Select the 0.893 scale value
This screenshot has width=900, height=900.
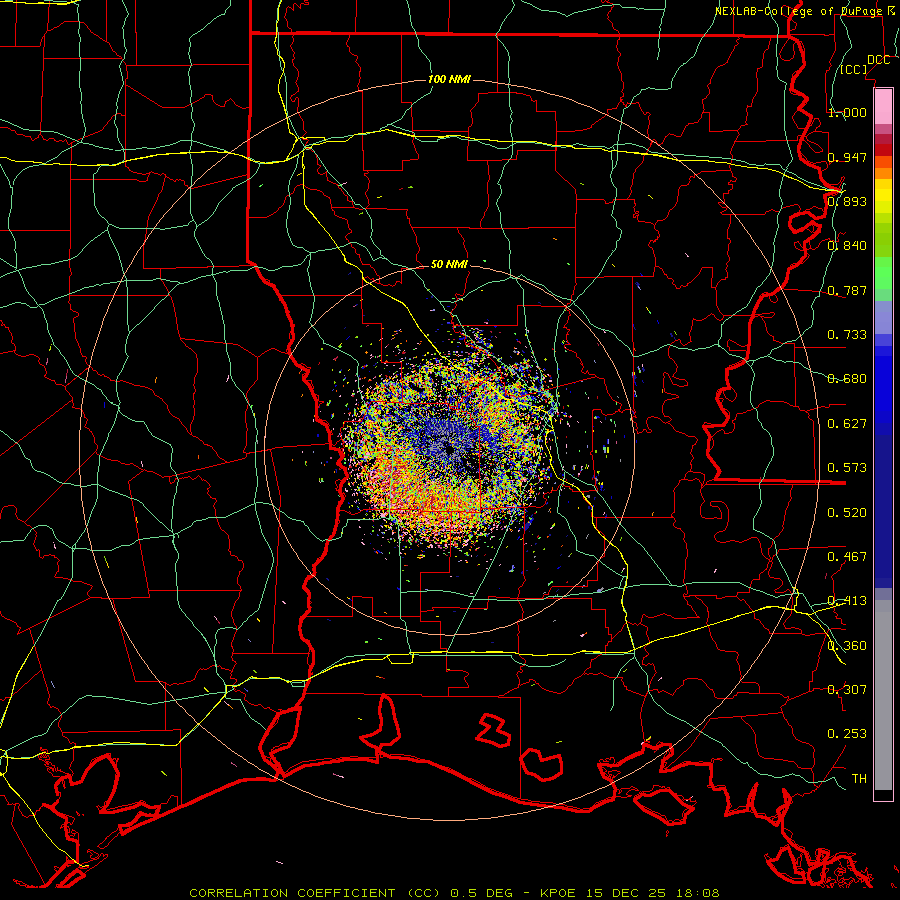(847, 201)
